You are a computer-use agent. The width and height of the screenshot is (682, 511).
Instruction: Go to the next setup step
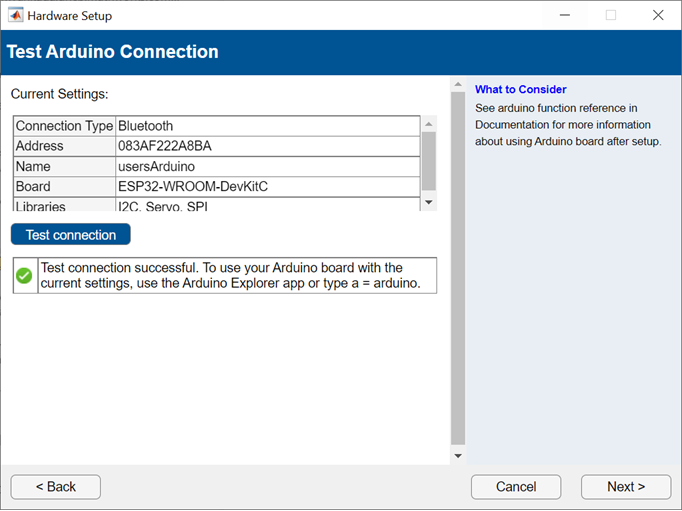pyautogui.click(x=625, y=487)
